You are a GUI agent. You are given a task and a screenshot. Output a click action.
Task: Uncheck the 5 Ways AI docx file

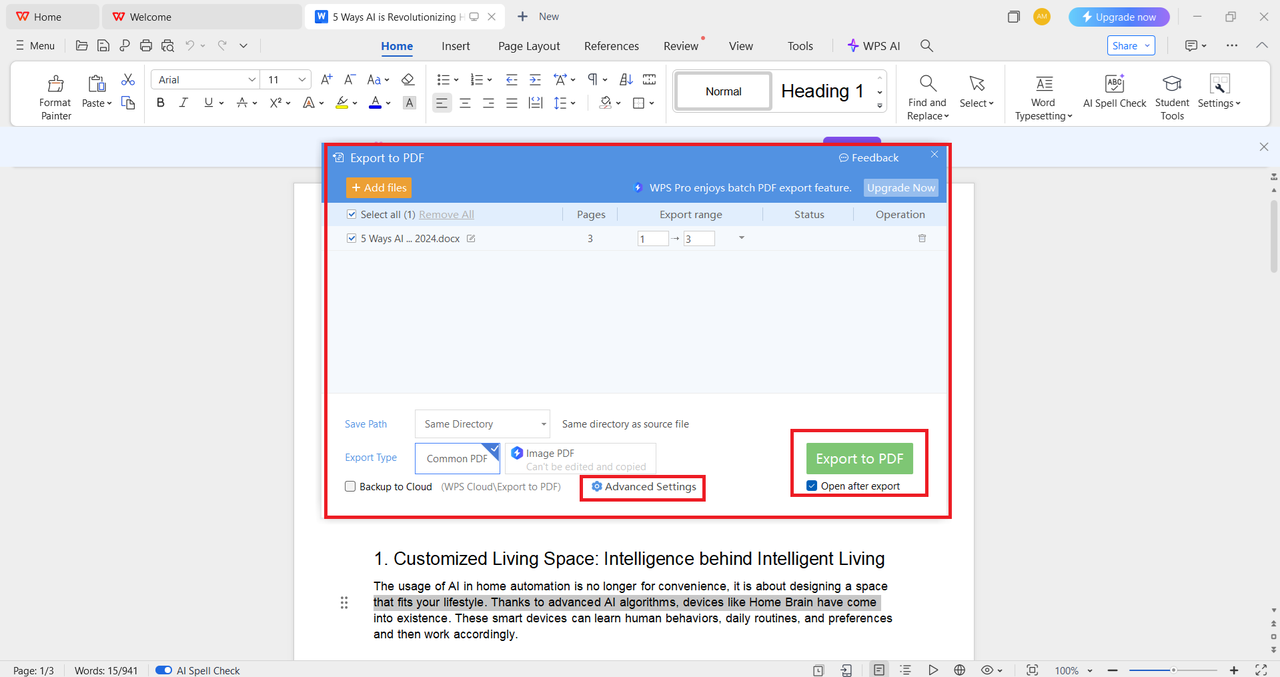tap(351, 239)
